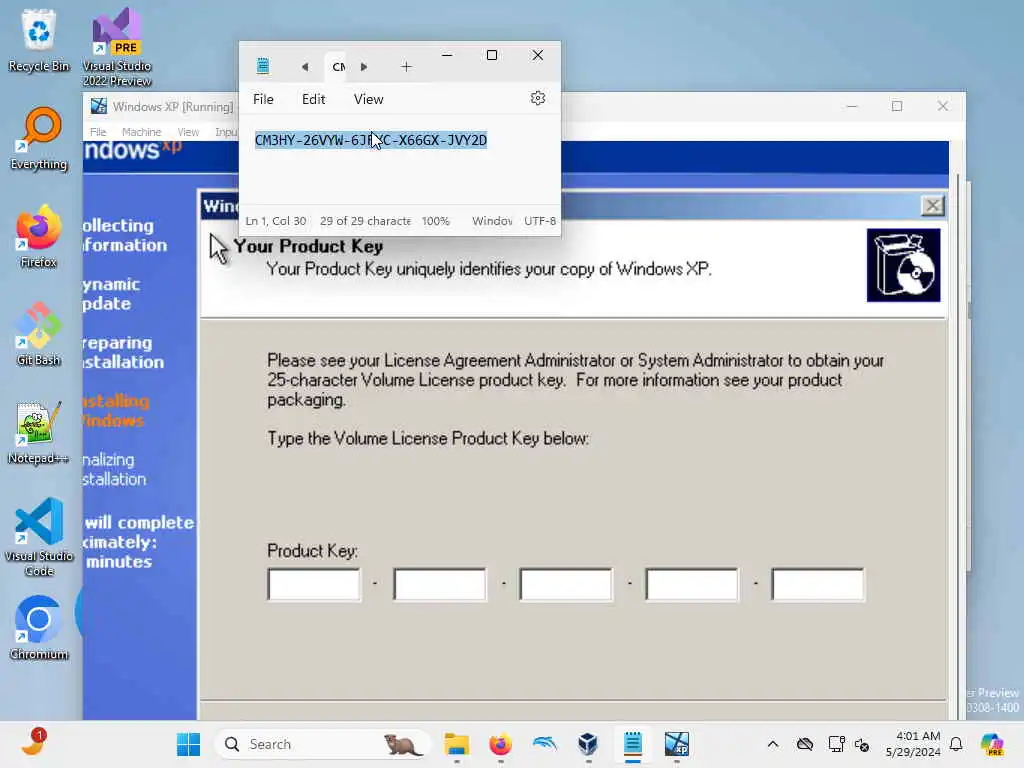Screen dimensions: 1024x768
Task: Open the VirtualBox File menu
Action: coord(98,132)
